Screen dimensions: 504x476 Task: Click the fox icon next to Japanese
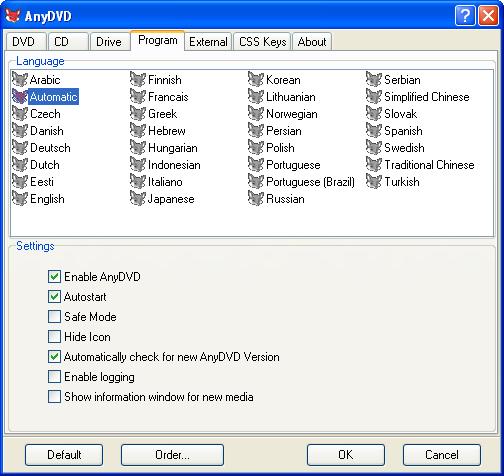point(138,198)
